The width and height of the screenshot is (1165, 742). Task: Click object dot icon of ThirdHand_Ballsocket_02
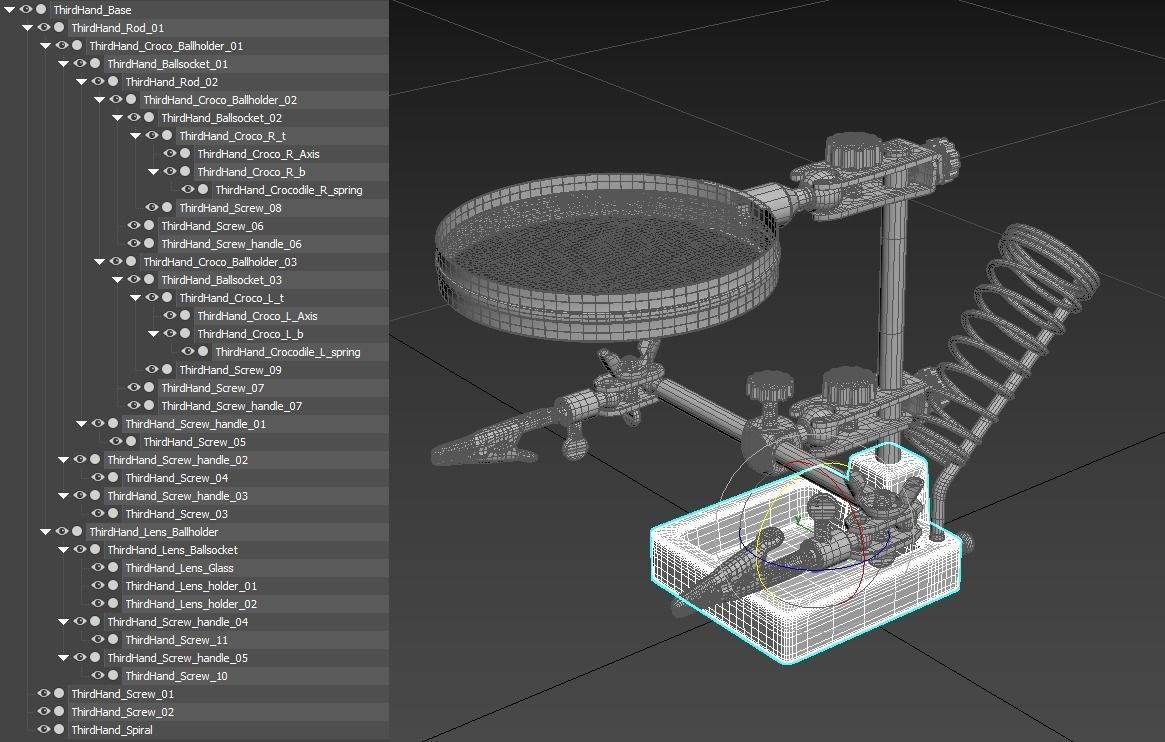[149, 117]
